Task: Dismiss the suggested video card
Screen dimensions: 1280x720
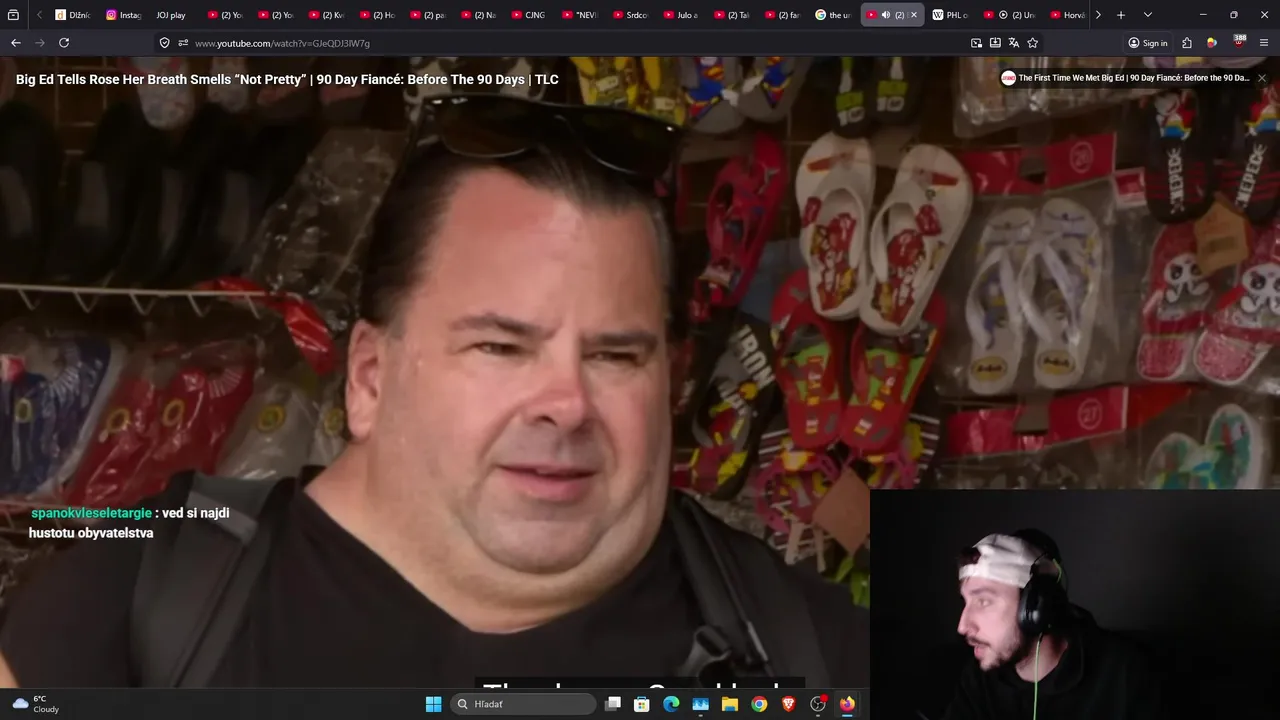Action: click(x=1261, y=78)
